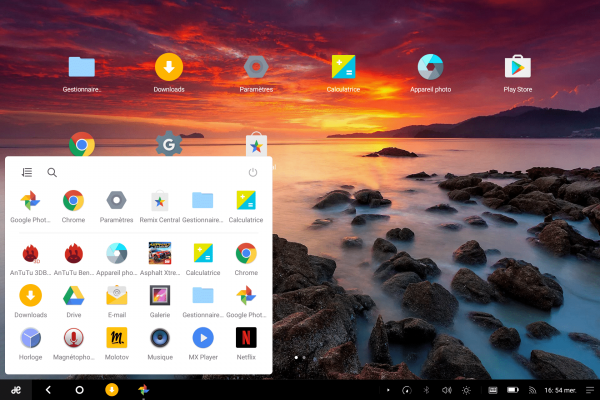The image size is (600, 400).
Task: Open Calculatrice next to Asphalt Xtreme
Action: pyautogui.click(x=203, y=253)
